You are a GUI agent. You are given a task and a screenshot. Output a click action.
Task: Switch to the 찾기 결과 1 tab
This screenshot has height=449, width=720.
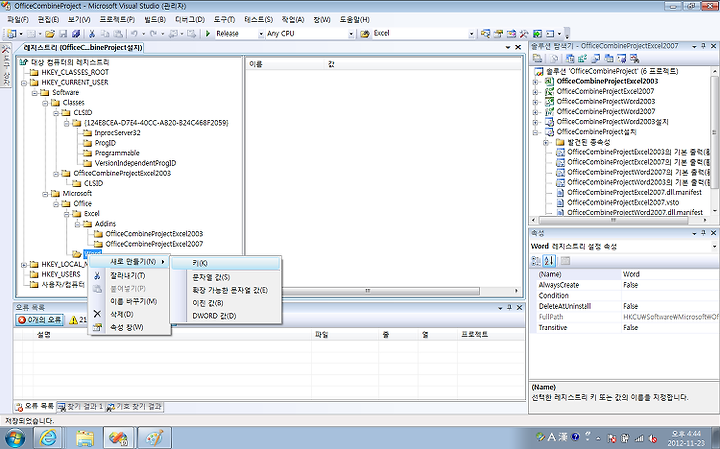point(81,407)
